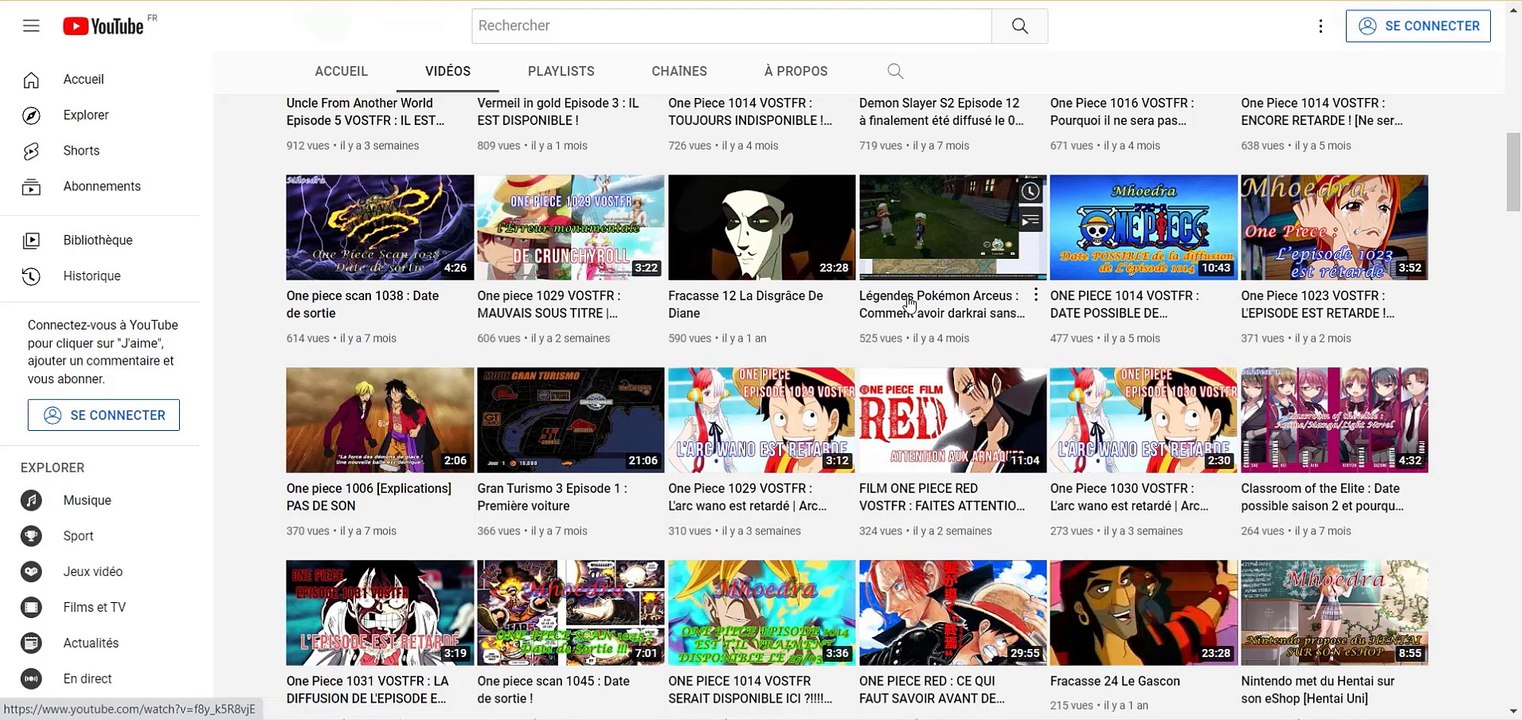Screen dimensions: 1522x720
Task: Open the En direct icon
Action: [x=31, y=679]
